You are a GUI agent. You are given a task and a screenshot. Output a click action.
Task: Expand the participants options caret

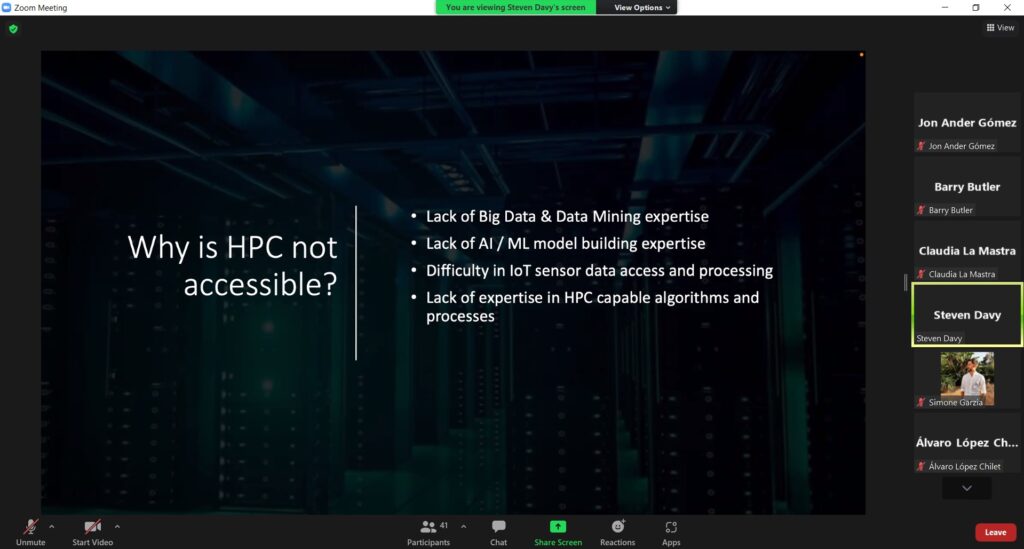coord(463,526)
